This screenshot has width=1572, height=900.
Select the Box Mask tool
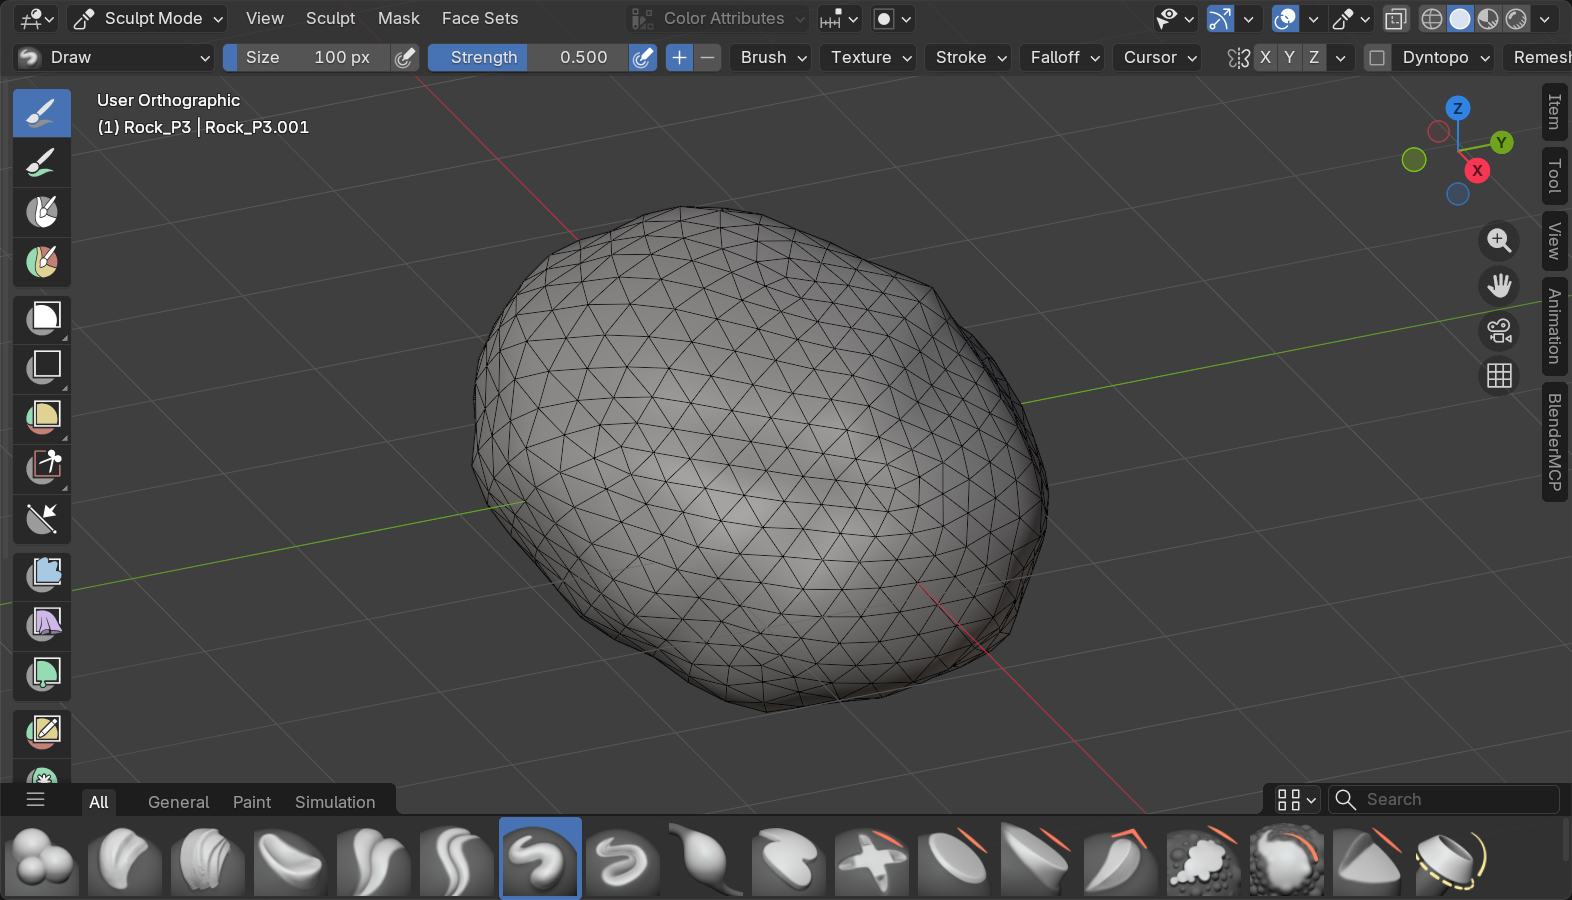[x=42, y=319]
